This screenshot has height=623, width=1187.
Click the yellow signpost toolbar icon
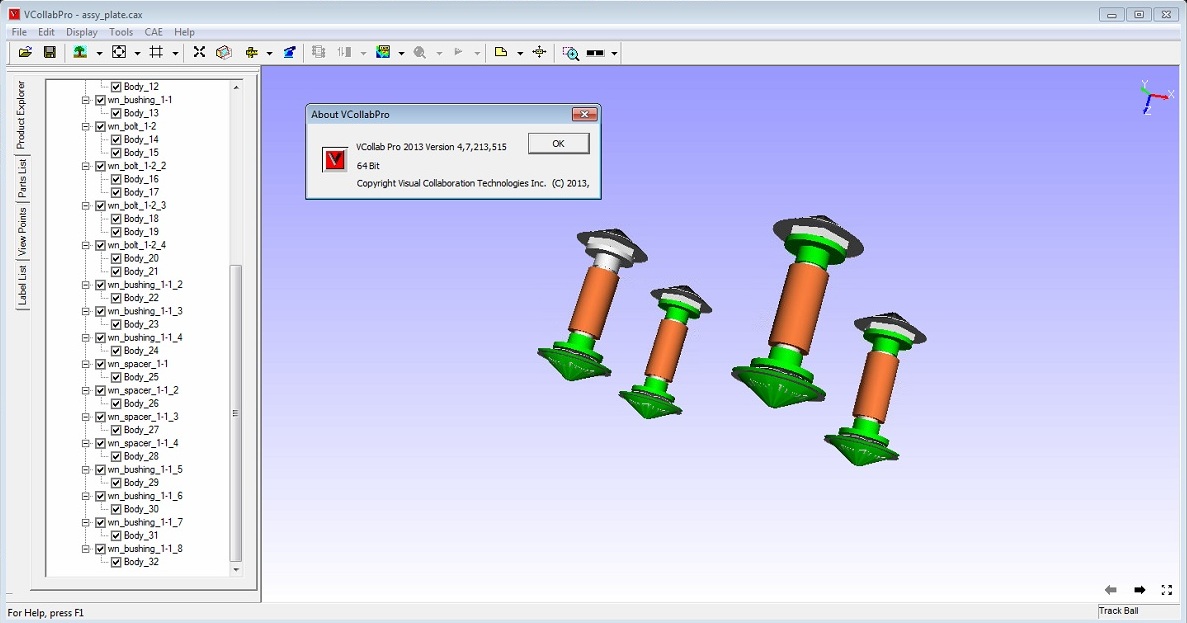[251, 52]
